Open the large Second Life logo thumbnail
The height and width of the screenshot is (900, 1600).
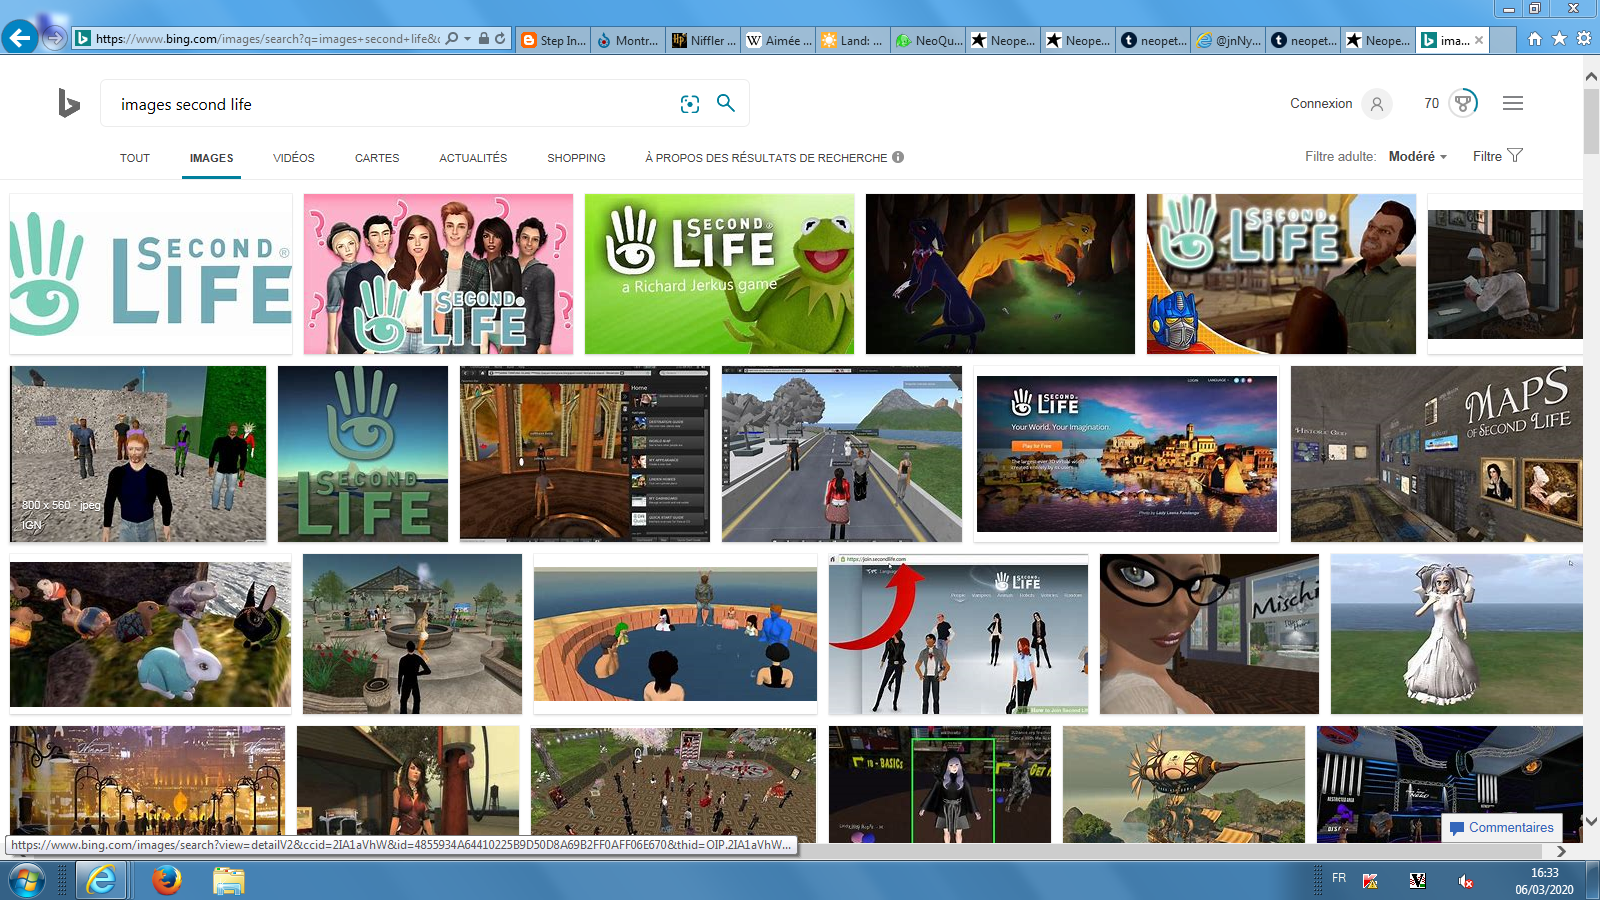coord(151,274)
